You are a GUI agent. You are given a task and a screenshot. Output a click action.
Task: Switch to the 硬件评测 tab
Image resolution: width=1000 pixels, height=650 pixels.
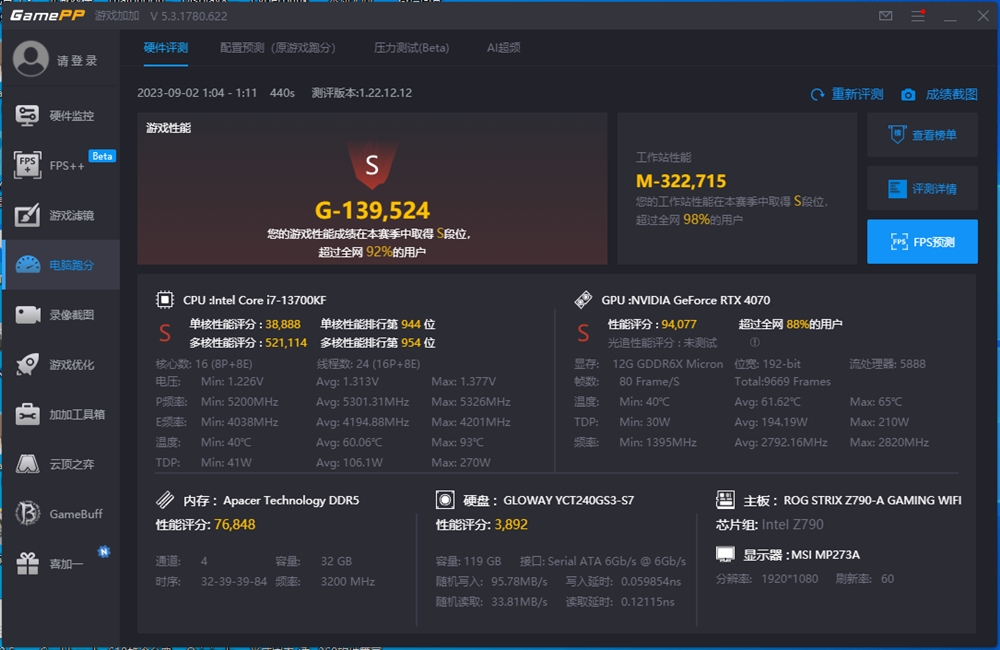point(165,48)
